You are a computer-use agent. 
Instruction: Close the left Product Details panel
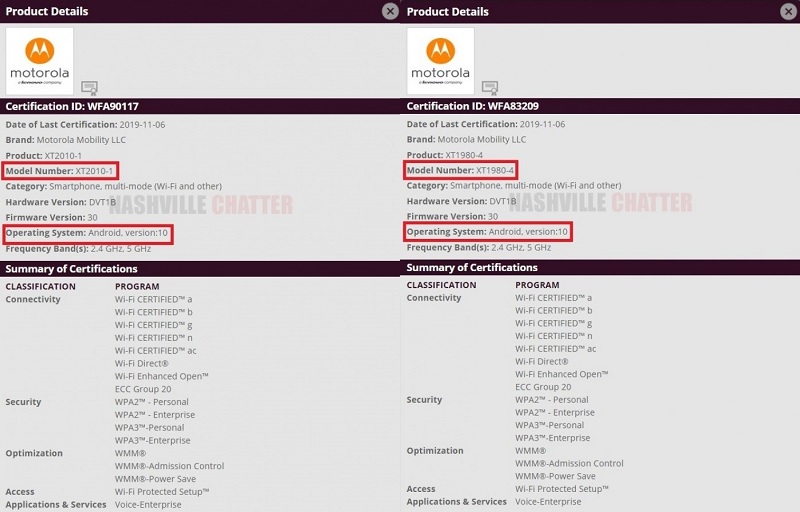coord(390,11)
